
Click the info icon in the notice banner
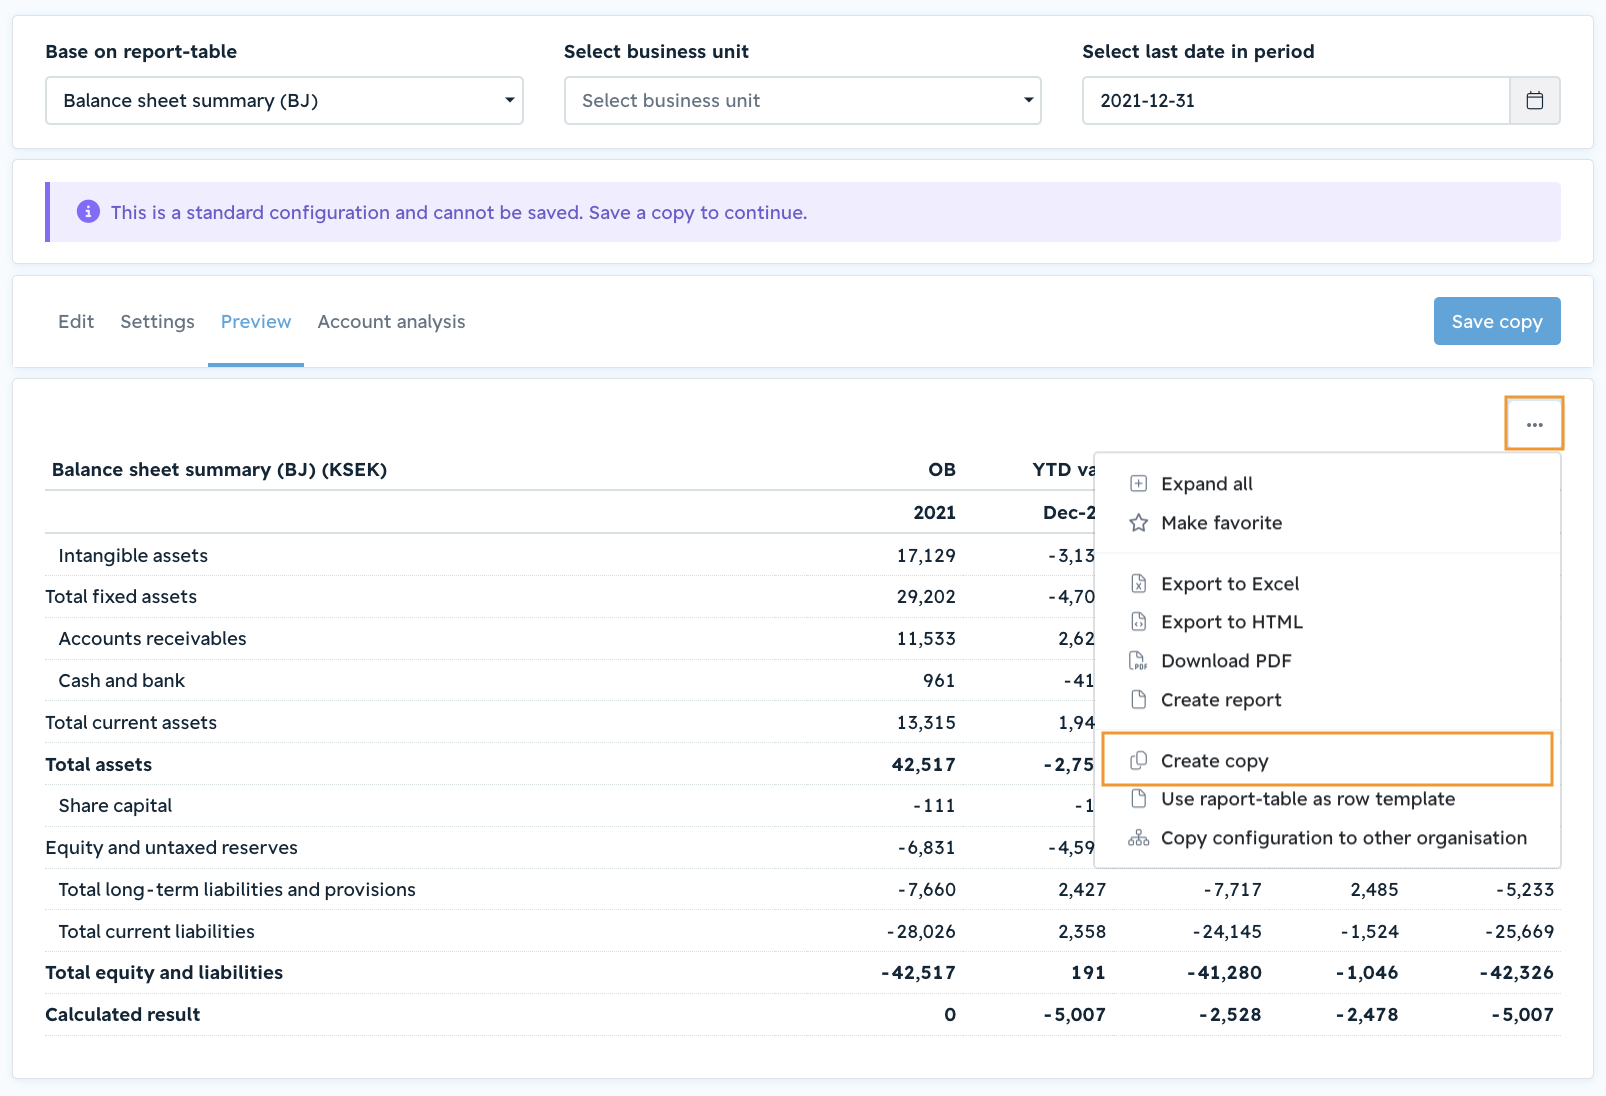[88, 212]
